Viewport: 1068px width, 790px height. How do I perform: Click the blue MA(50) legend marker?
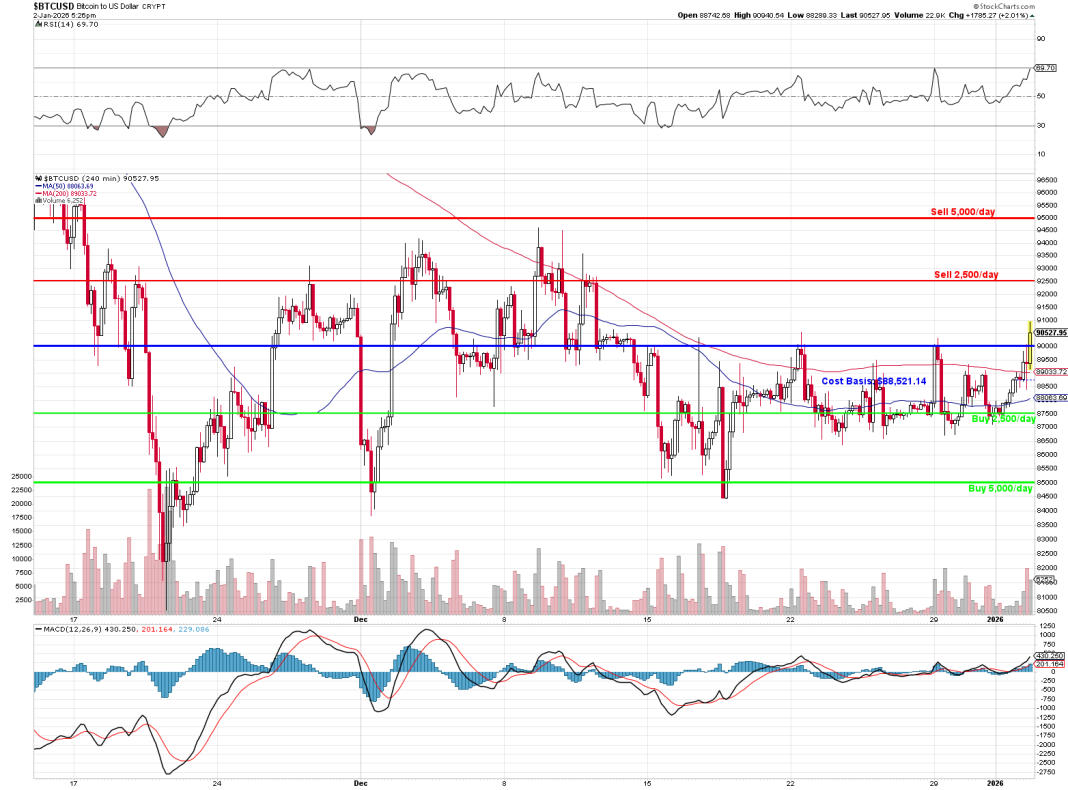[x=36, y=186]
